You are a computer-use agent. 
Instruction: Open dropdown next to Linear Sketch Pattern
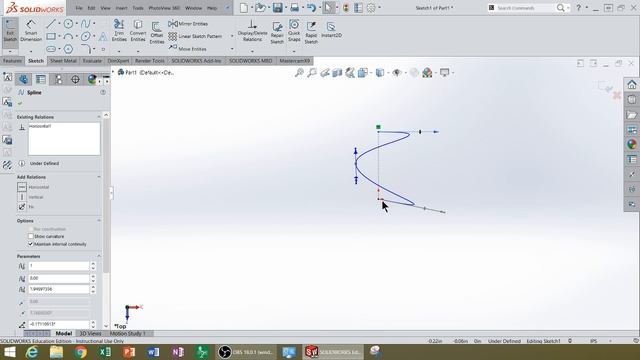pyautogui.click(x=232, y=36)
